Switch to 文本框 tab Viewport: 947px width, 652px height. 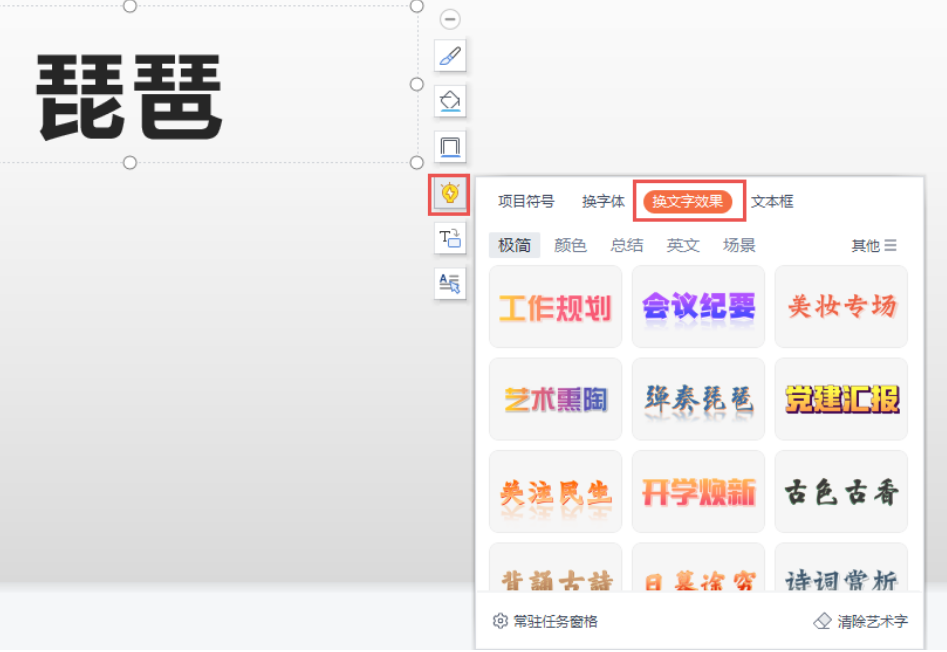(772, 201)
